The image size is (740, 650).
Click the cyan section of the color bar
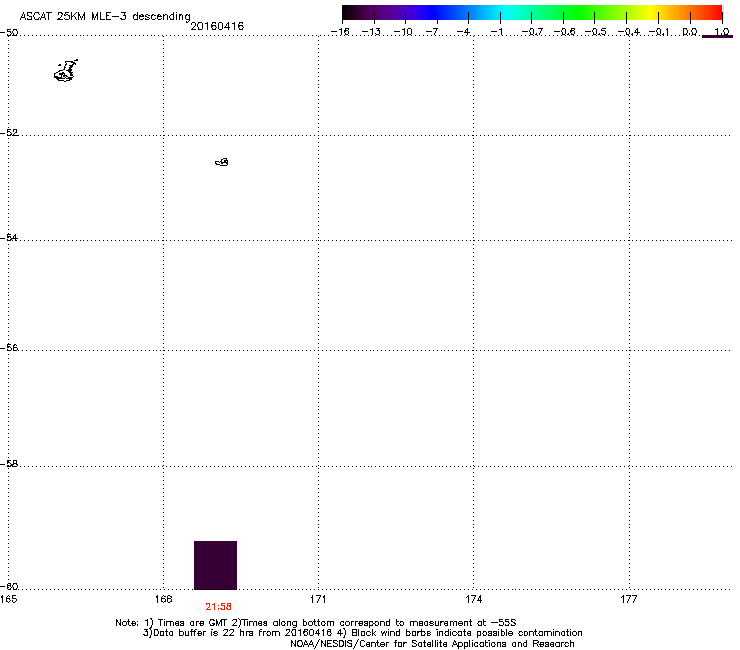point(507,13)
